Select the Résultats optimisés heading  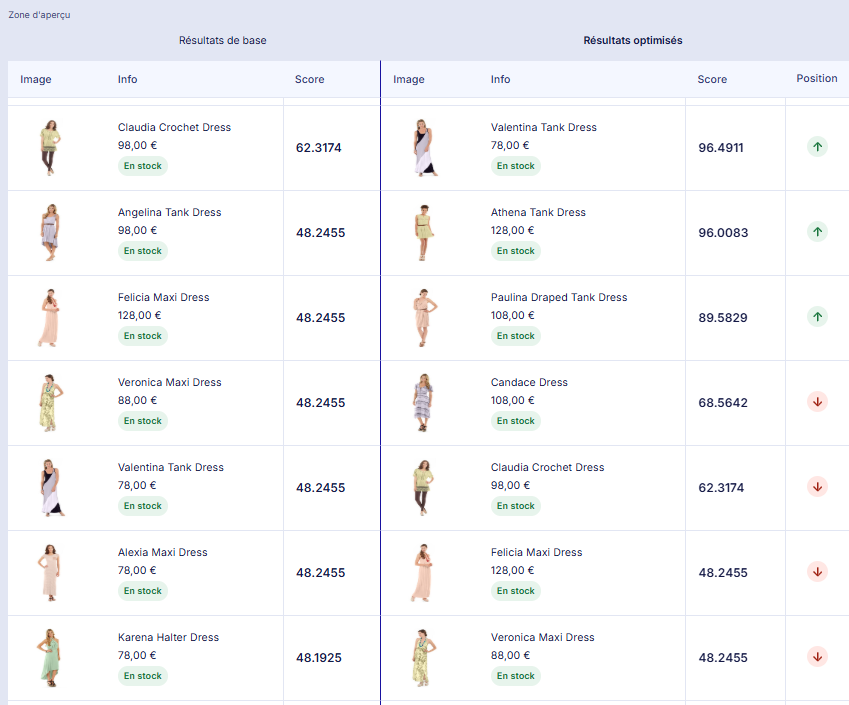pos(633,41)
